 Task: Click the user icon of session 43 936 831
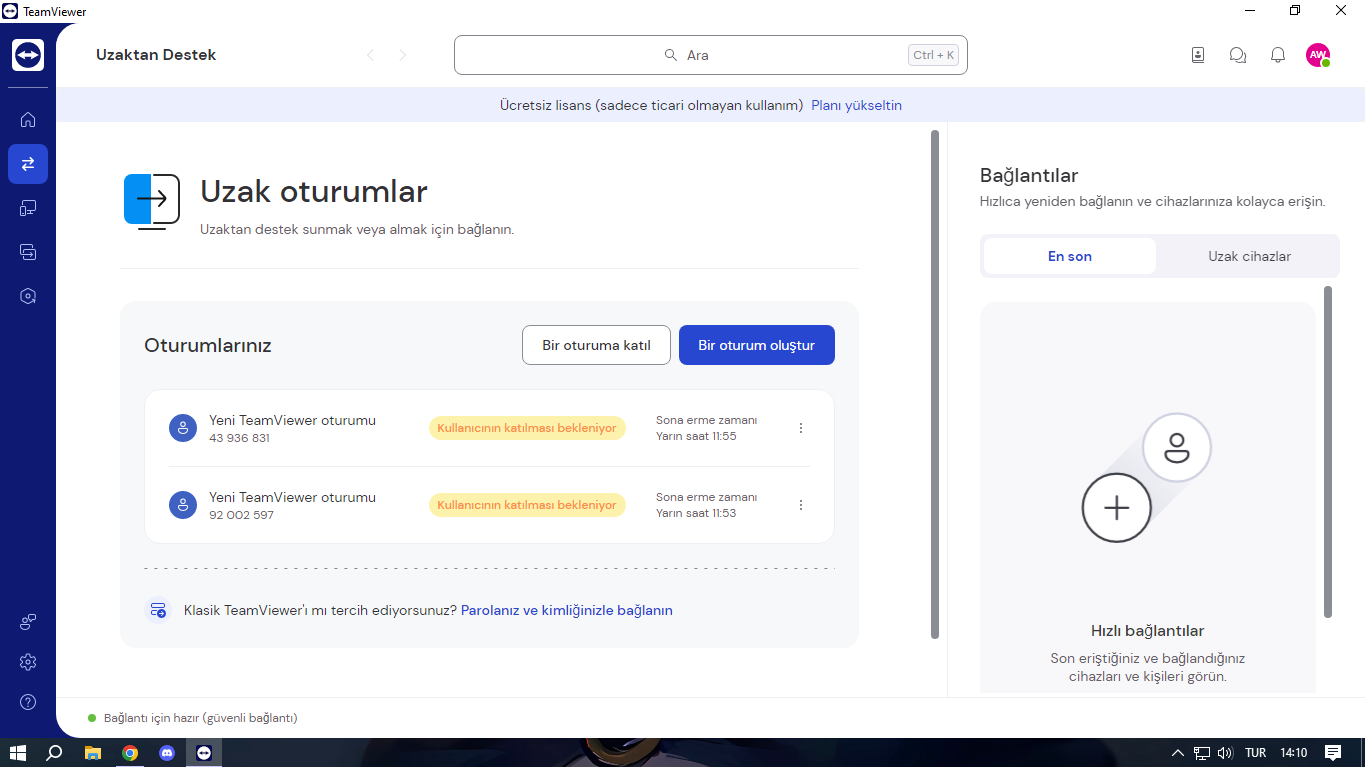(183, 428)
